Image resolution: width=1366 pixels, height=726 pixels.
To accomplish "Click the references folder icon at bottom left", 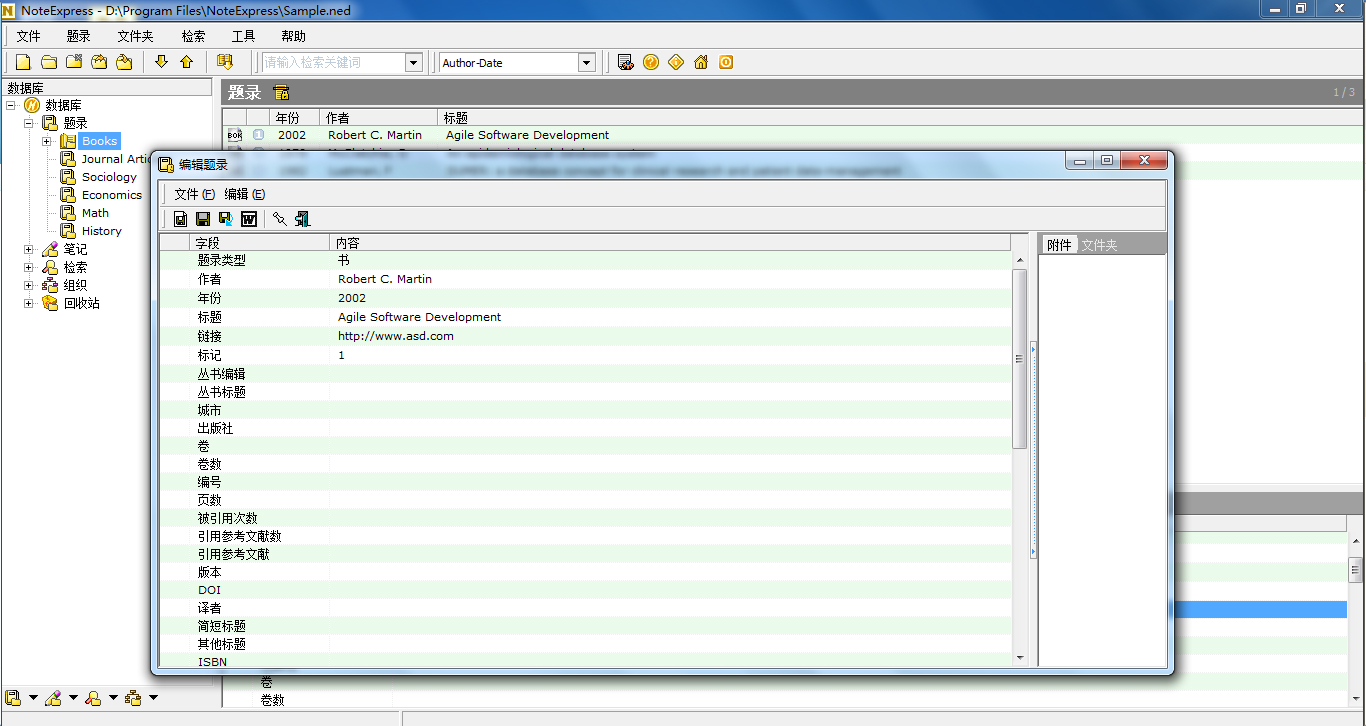I will click(x=13, y=698).
